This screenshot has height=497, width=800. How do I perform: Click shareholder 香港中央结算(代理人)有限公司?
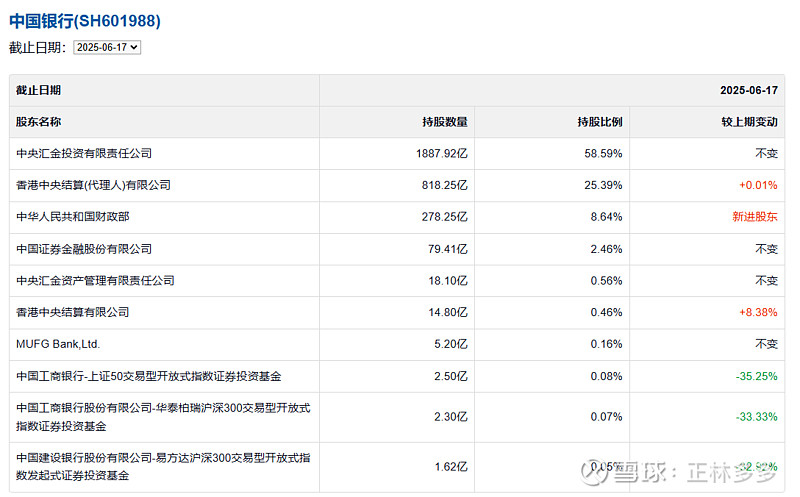(93, 185)
